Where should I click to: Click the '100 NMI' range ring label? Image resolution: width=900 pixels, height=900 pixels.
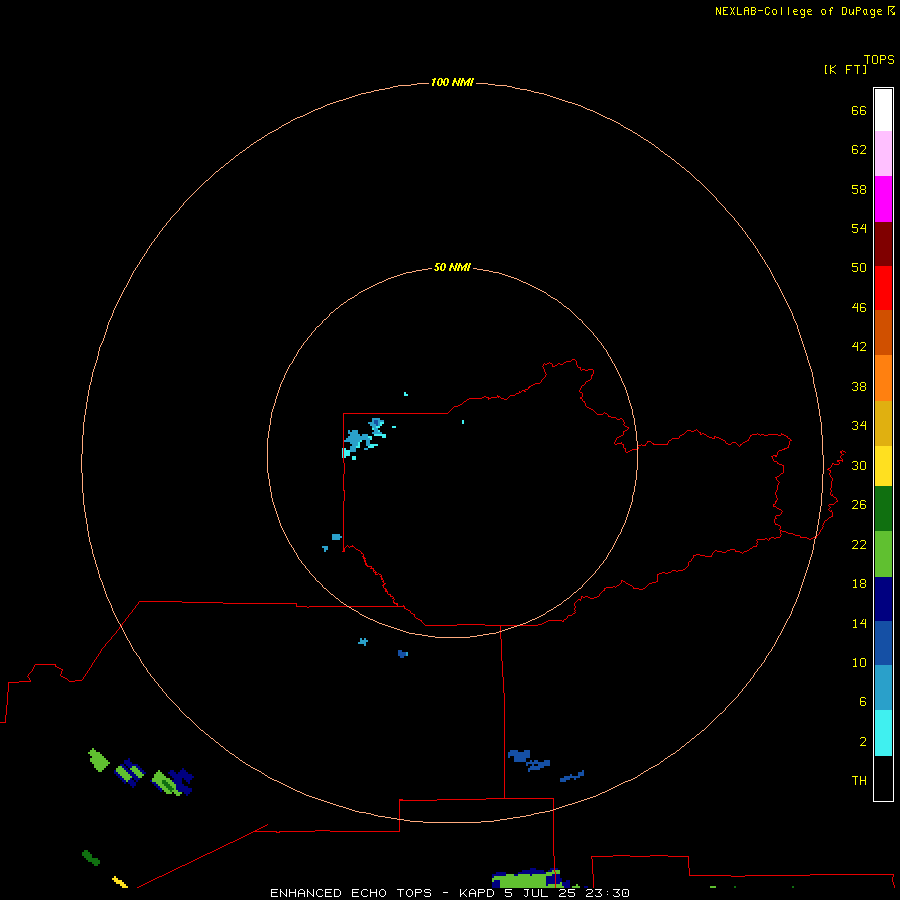(x=452, y=82)
